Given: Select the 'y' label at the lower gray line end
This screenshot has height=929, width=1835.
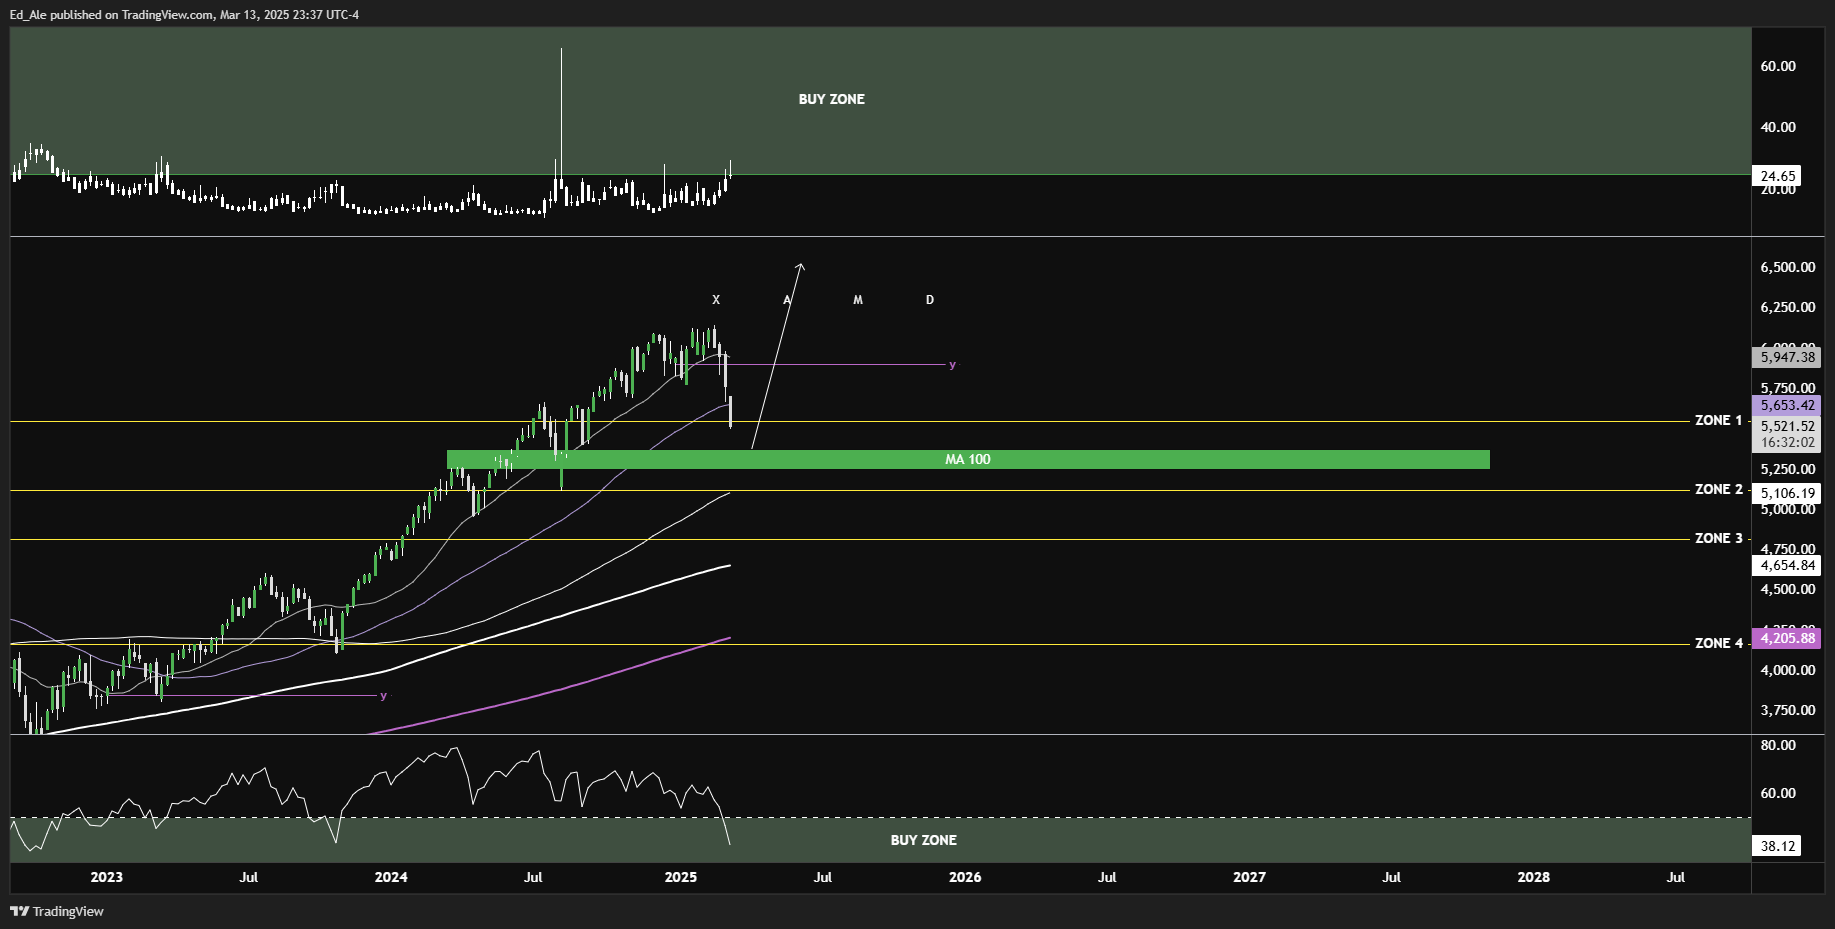Looking at the screenshot, I should [x=383, y=695].
